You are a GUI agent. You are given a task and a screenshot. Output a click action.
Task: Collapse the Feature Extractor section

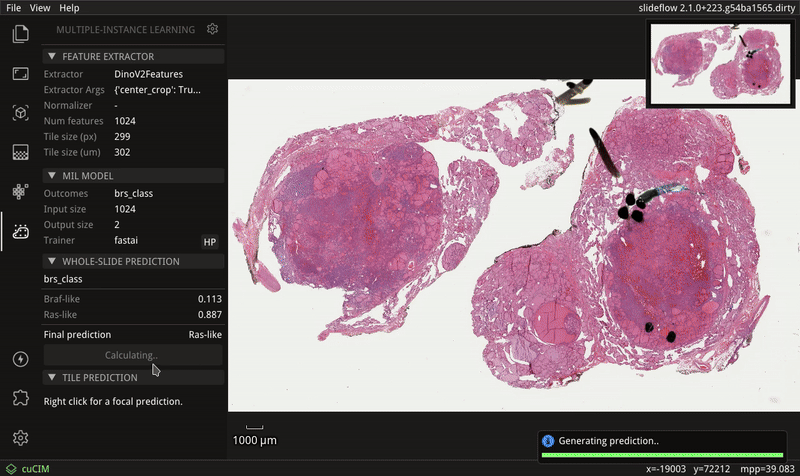pyautogui.click(x=52, y=56)
